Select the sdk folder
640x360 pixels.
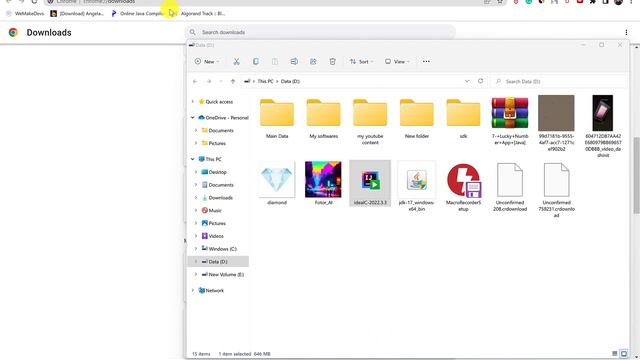[463, 118]
